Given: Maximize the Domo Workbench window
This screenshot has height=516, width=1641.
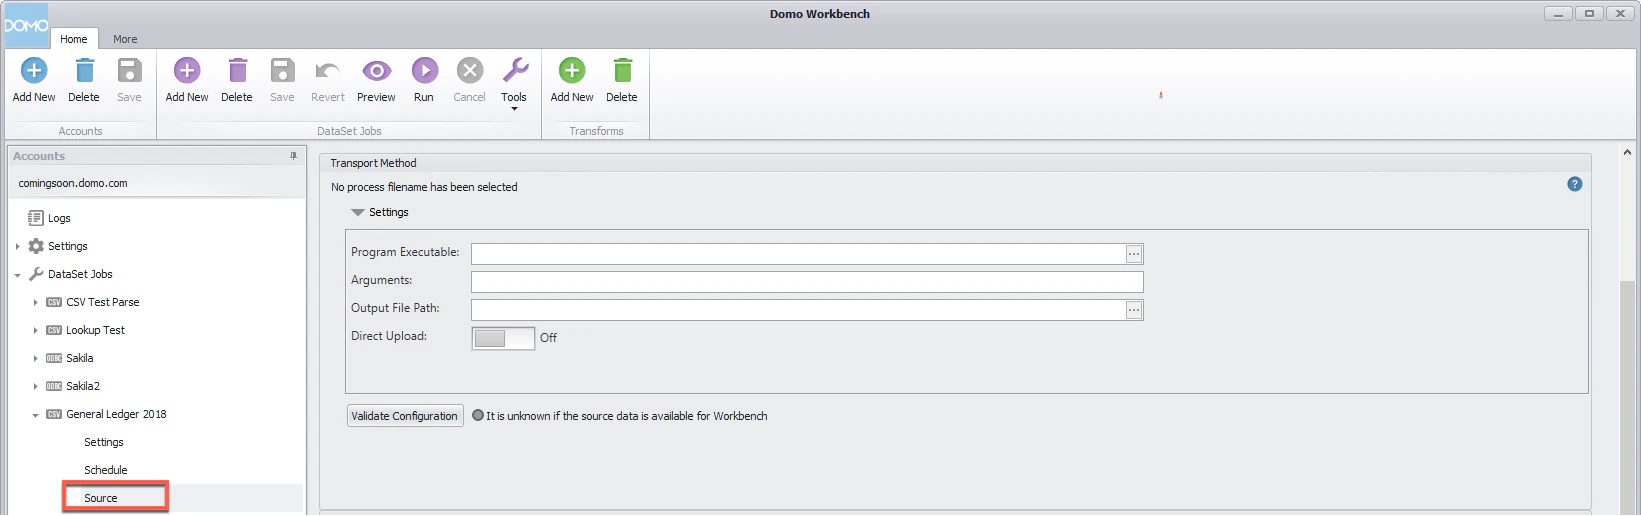Looking at the screenshot, I should (x=1589, y=13).
